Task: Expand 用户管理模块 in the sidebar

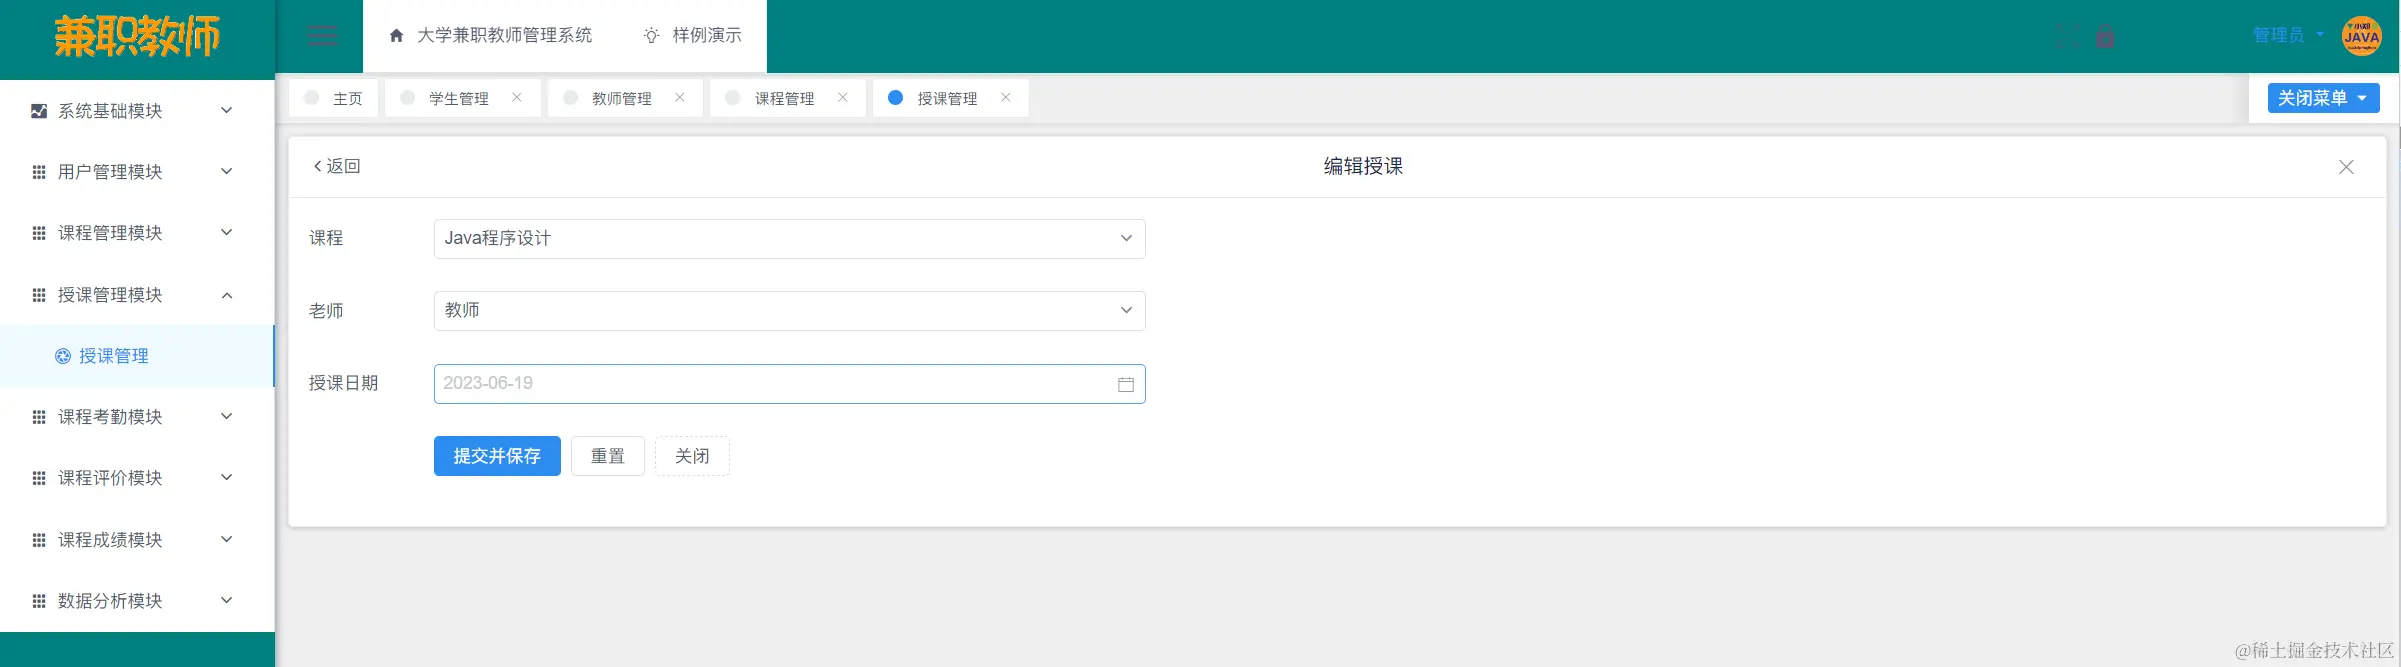Action: [x=137, y=172]
